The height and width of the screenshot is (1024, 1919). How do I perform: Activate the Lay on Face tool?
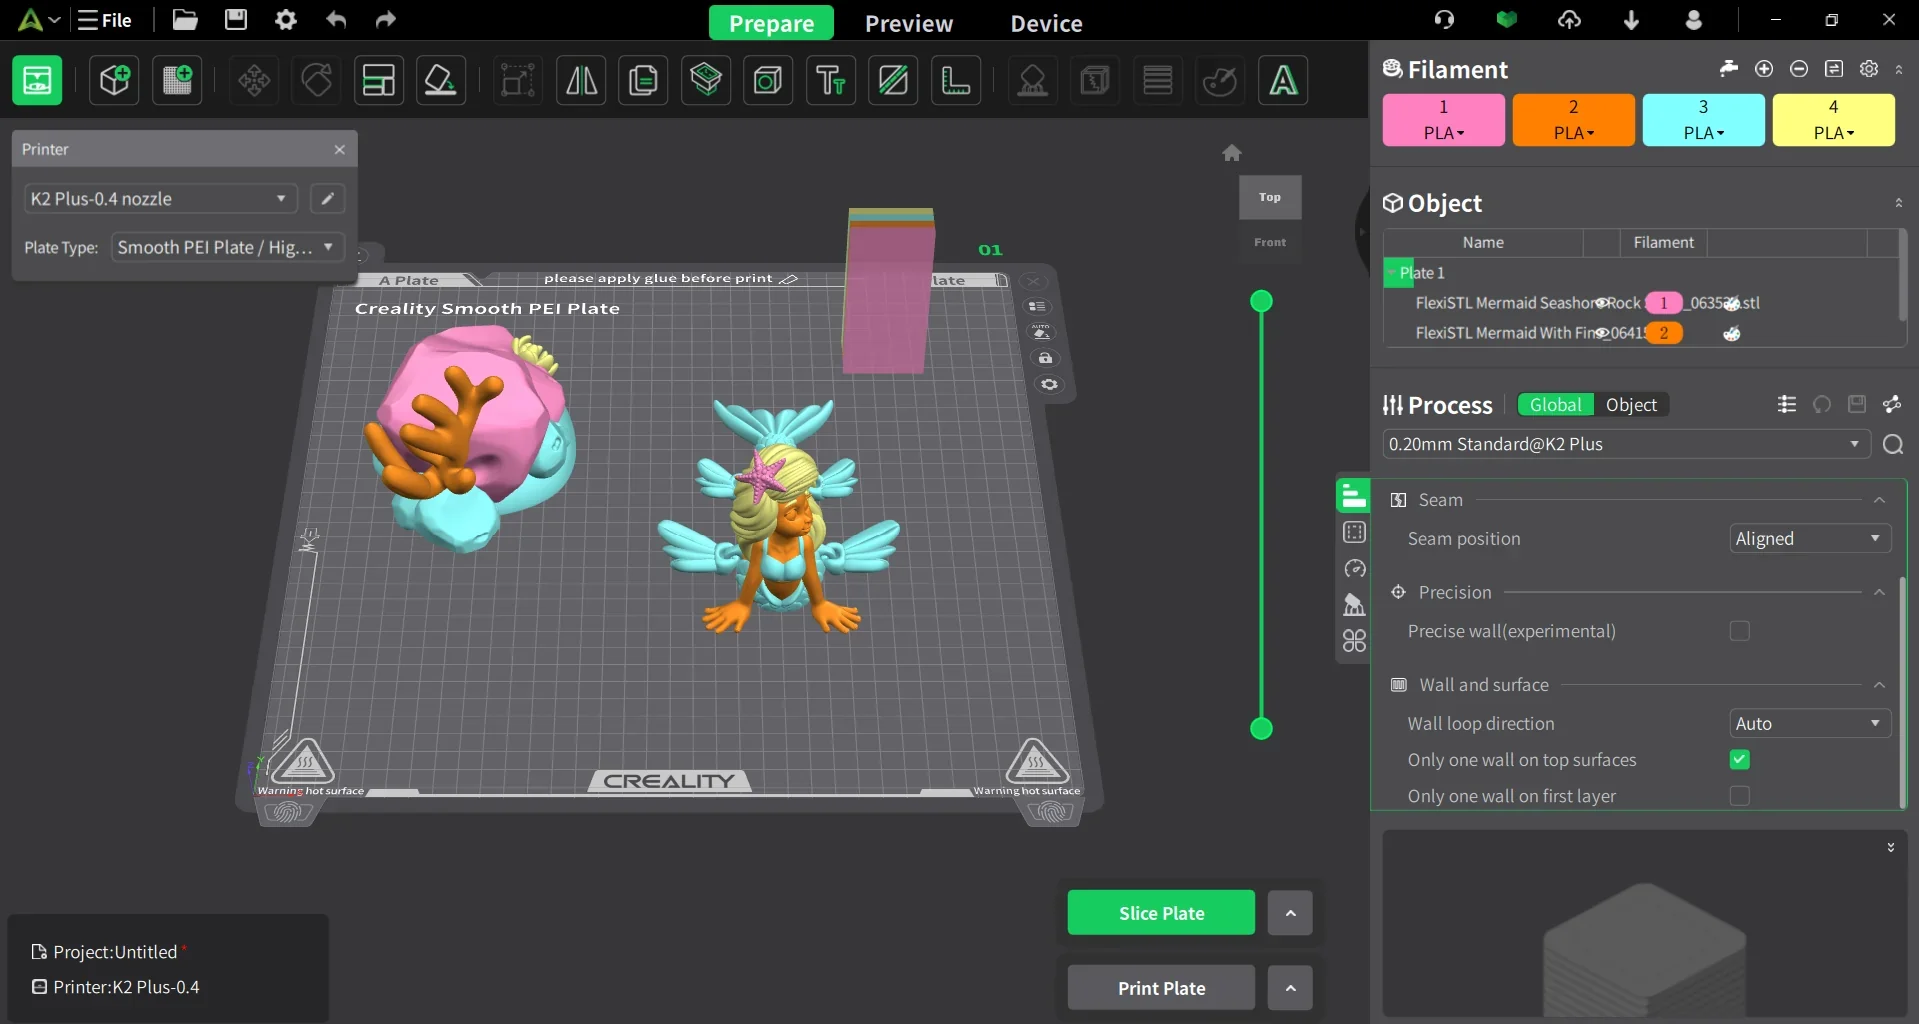[x=441, y=80]
